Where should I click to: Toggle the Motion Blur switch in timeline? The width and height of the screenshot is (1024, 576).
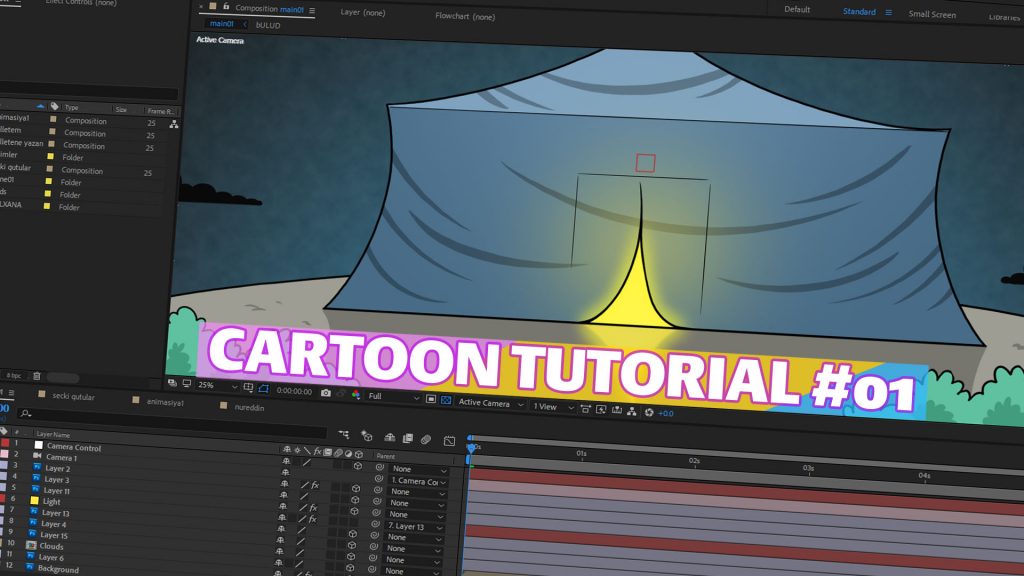(426, 440)
